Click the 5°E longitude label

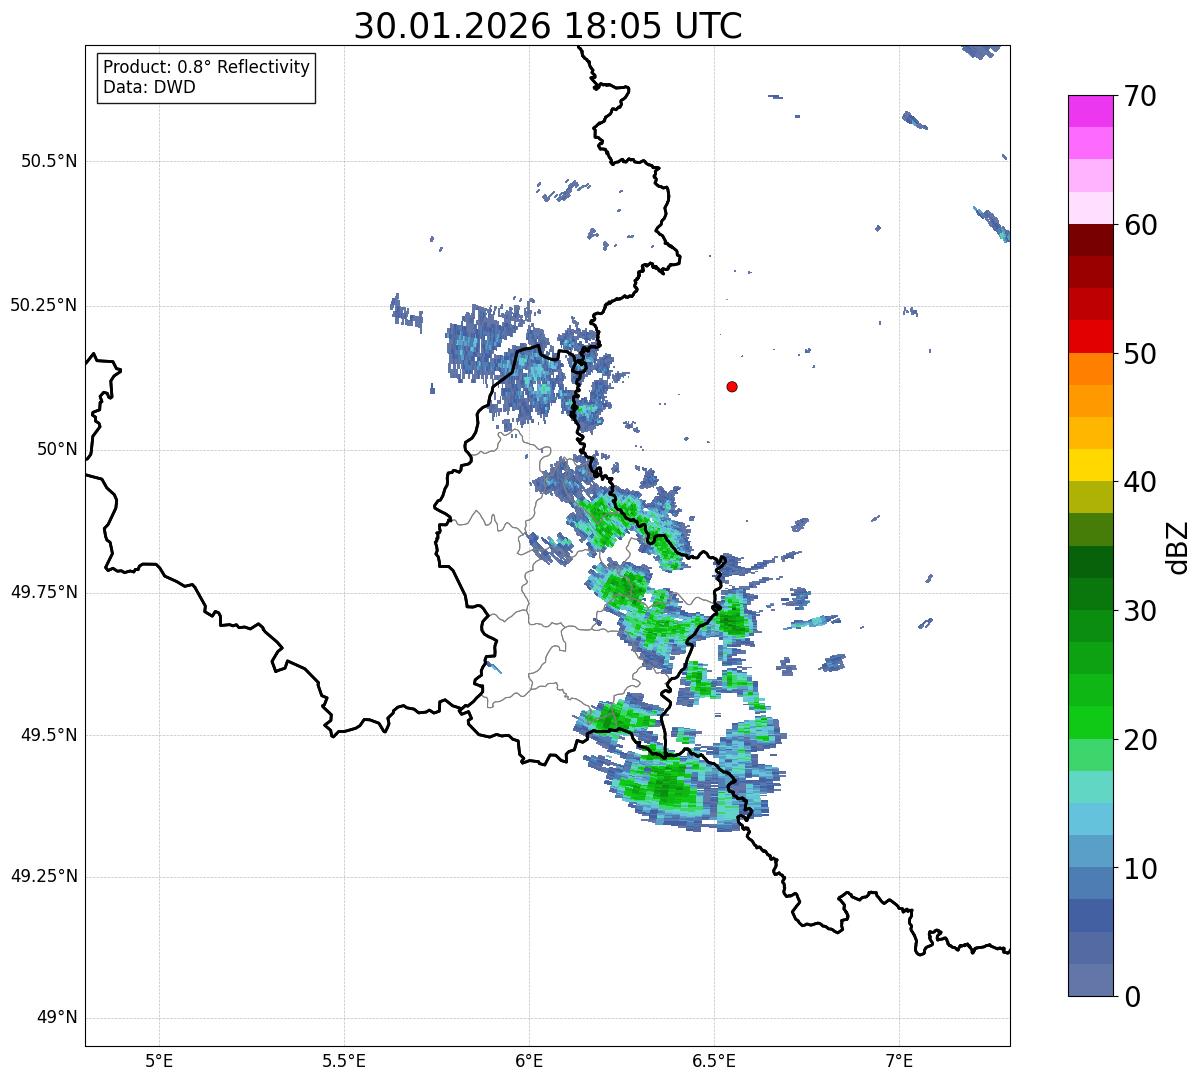[159, 1061]
